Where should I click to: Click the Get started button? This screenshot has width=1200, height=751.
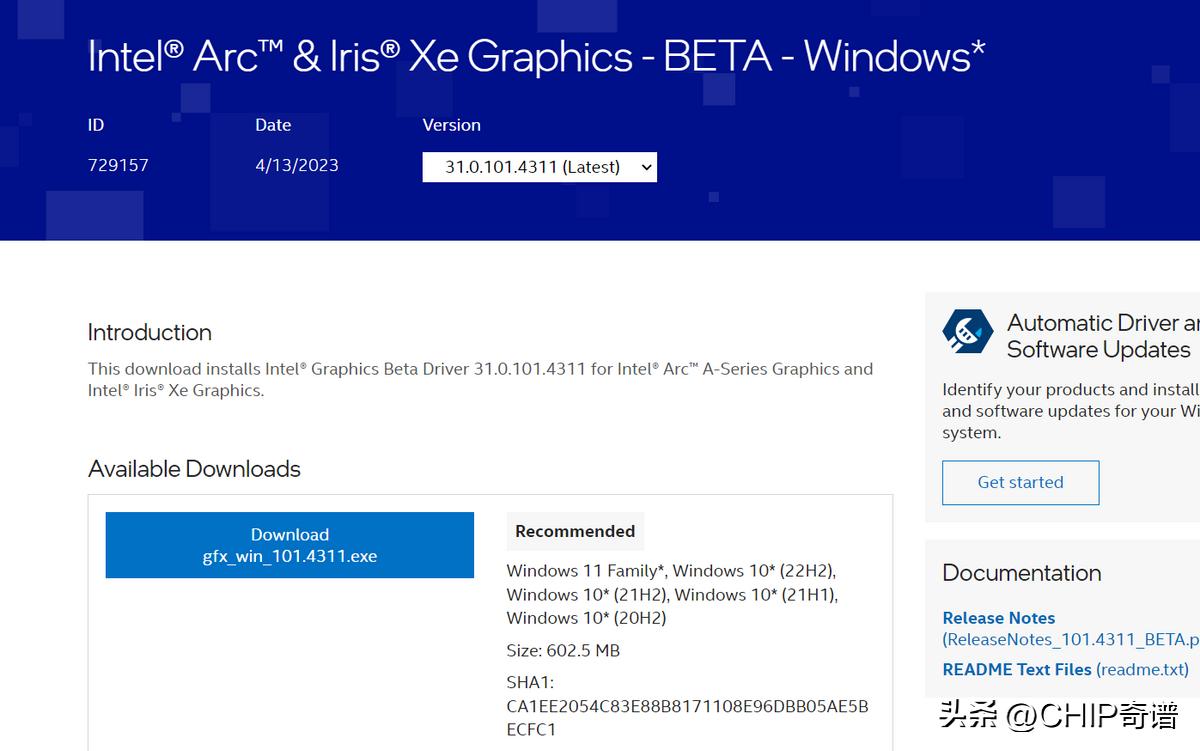click(x=1020, y=482)
